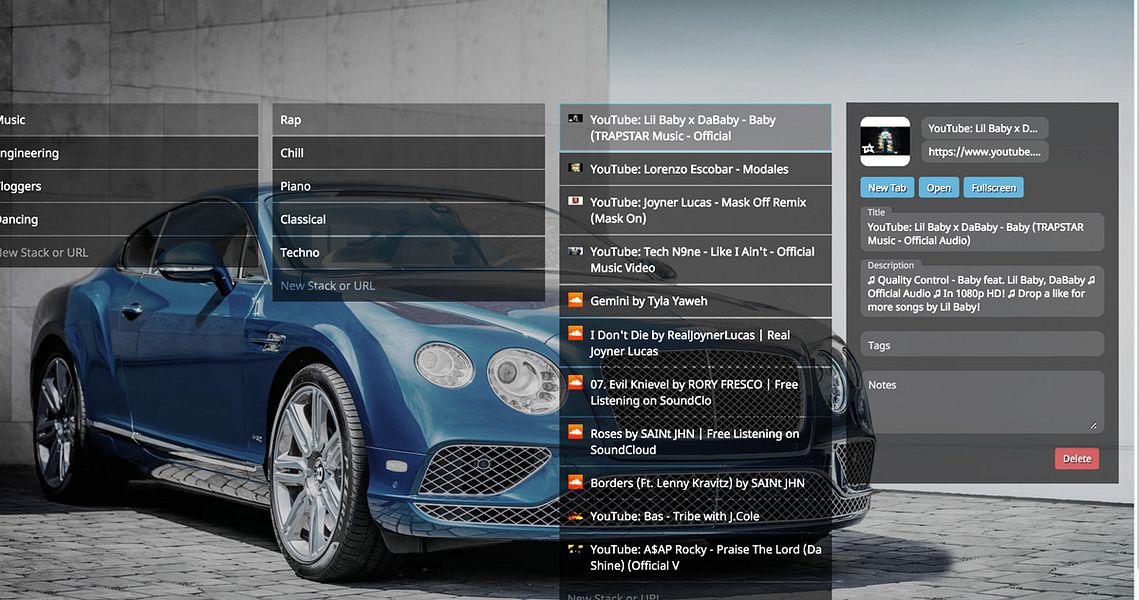
Task: Open the Chill stack
Action: coord(408,153)
